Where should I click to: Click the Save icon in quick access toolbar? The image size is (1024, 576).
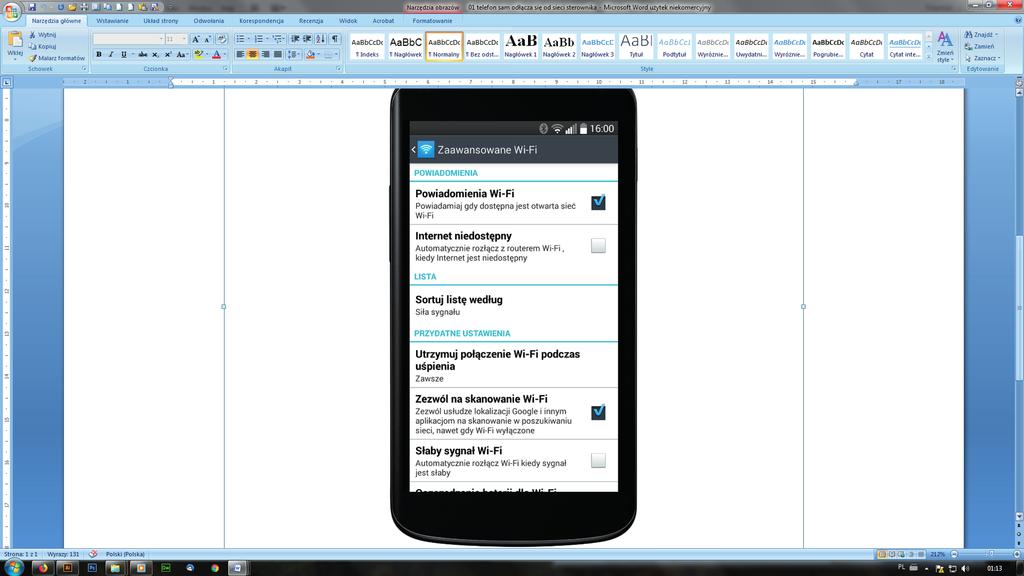coord(31,7)
